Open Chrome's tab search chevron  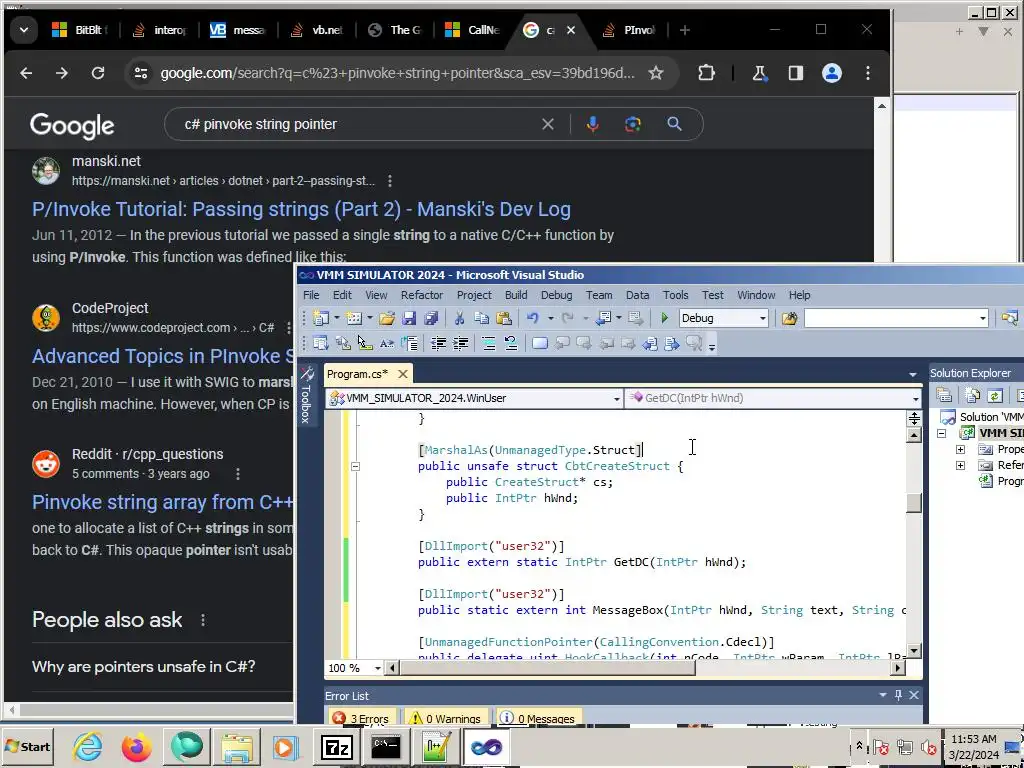click(x=24, y=30)
